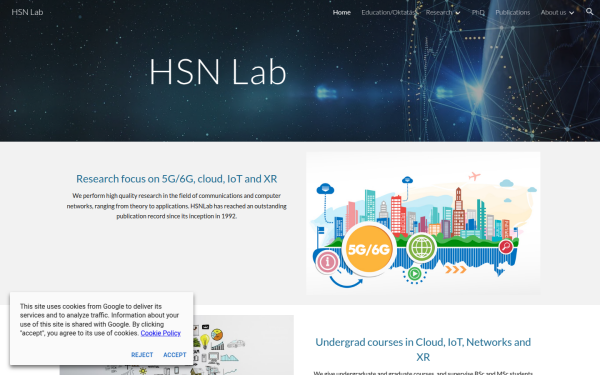Open the About us nav item
The width and height of the screenshot is (600, 375).
pyautogui.click(x=553, y=12)
